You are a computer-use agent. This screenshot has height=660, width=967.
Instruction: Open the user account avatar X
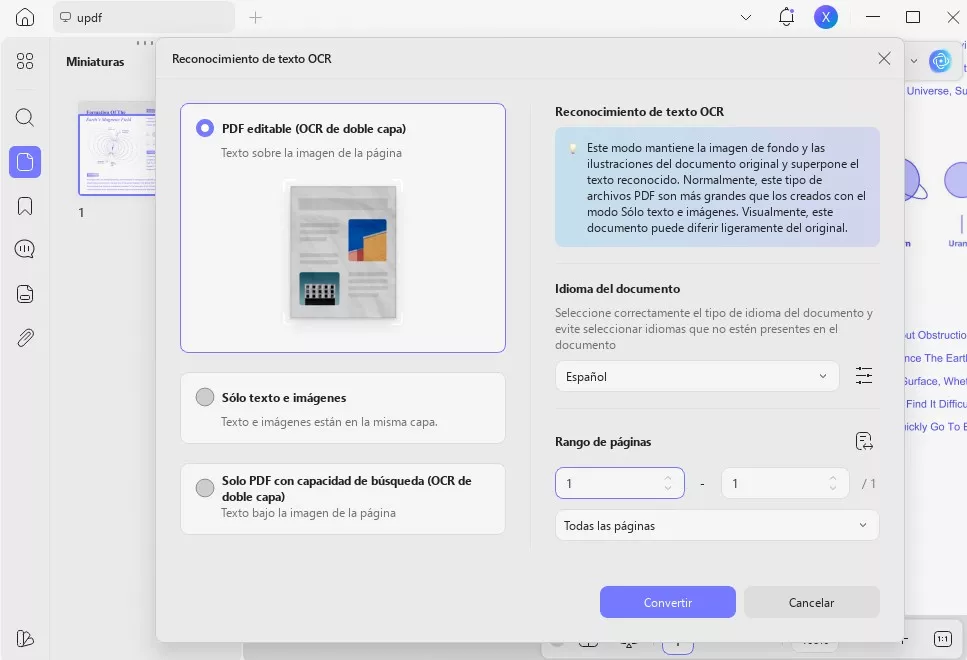pos(826,17)
